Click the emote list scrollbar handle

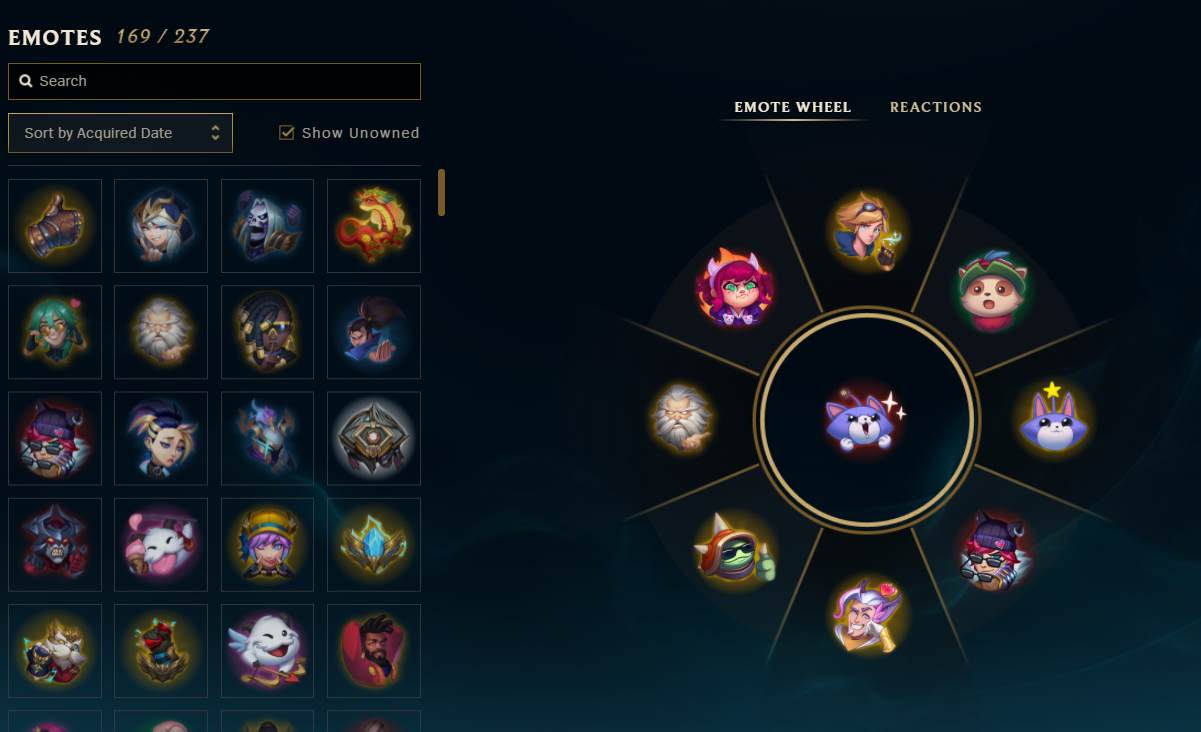[x=441, y=192]
